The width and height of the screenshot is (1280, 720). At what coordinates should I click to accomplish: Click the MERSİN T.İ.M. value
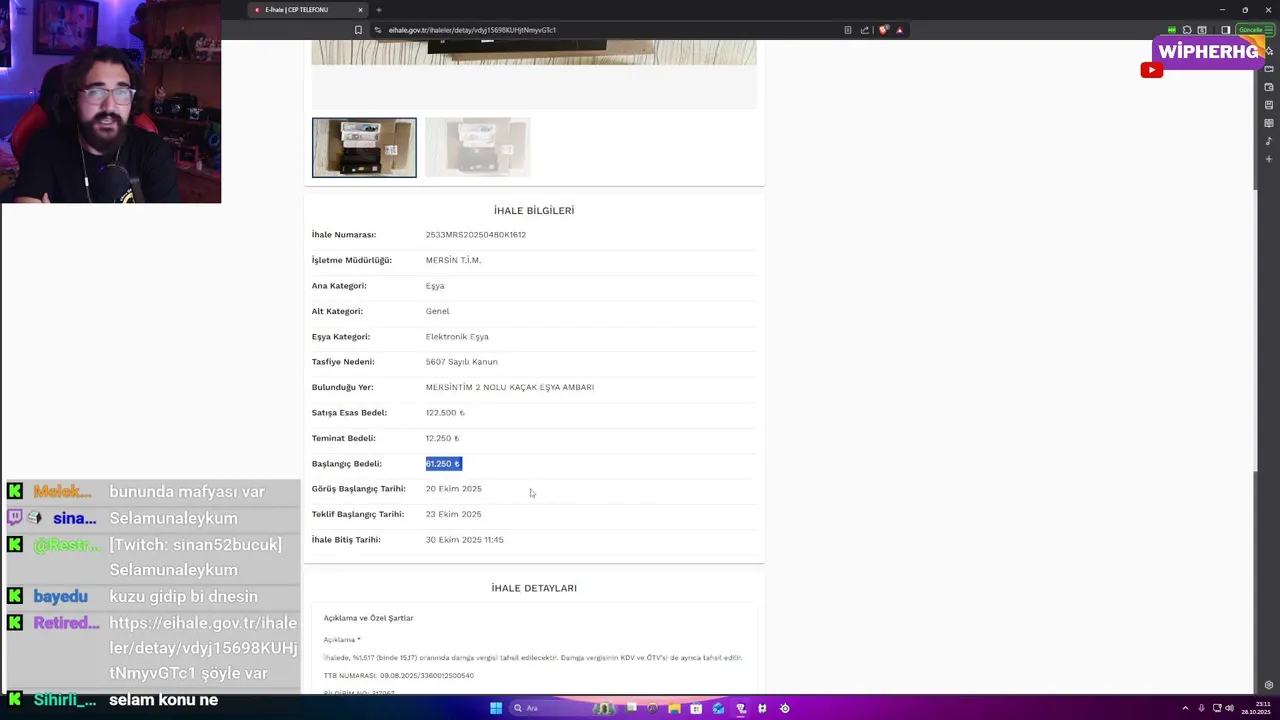[453, 260]
